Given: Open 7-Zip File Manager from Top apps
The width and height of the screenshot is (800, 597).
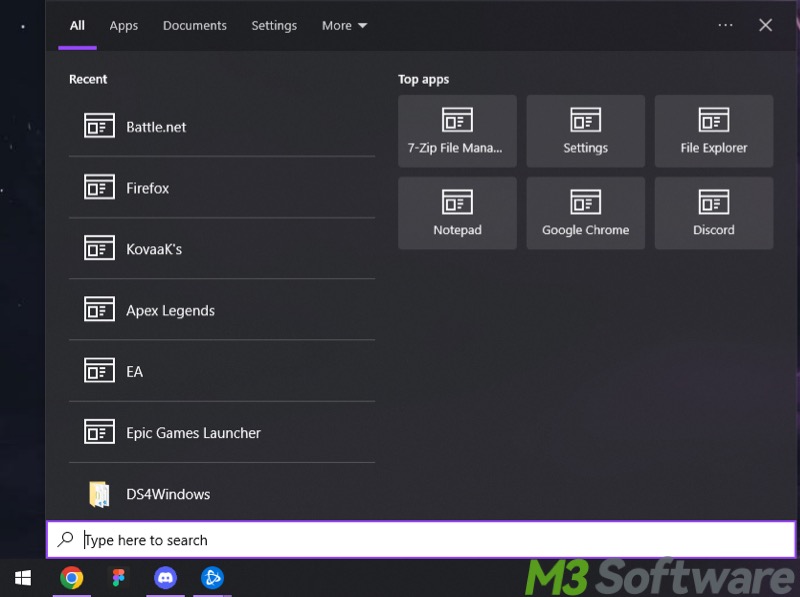Looking at the screenshot, I should pos(457,131).
